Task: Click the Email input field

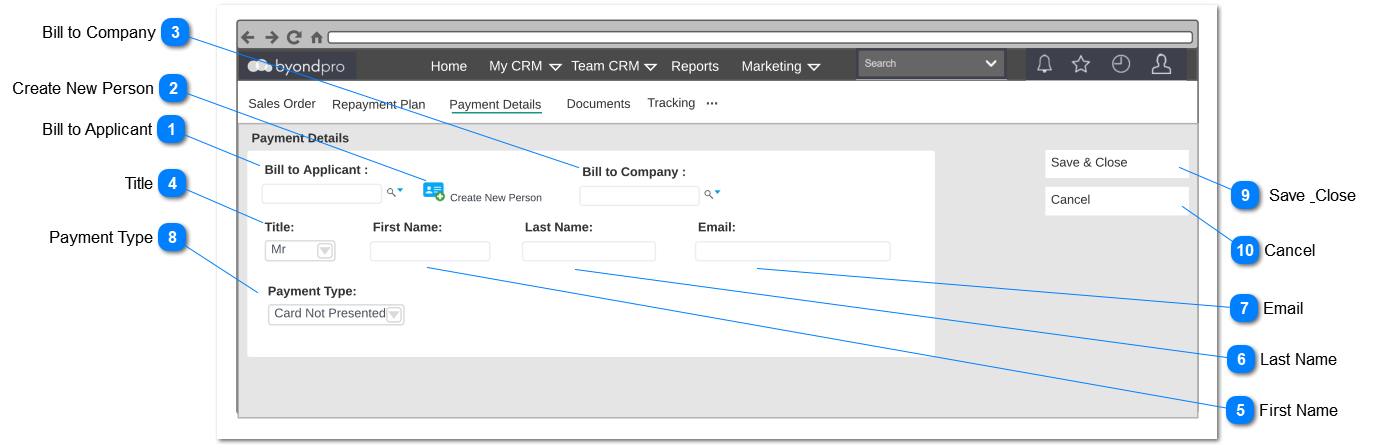Action: [792, 251]
